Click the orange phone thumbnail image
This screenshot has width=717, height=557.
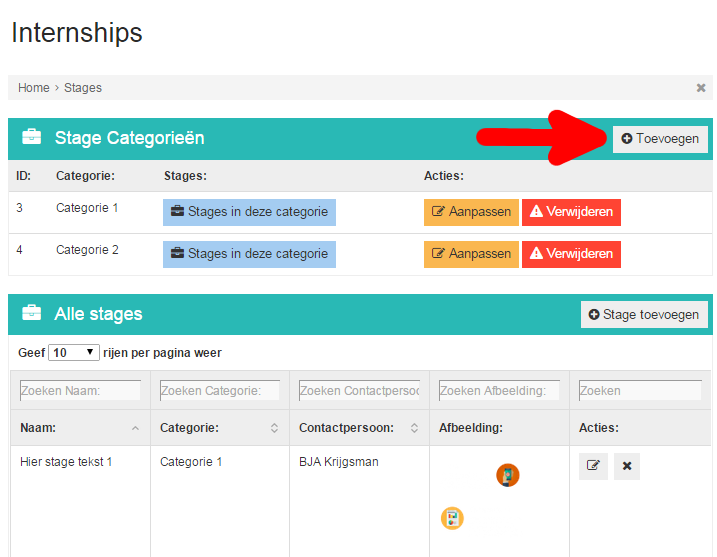coord(508,475)
